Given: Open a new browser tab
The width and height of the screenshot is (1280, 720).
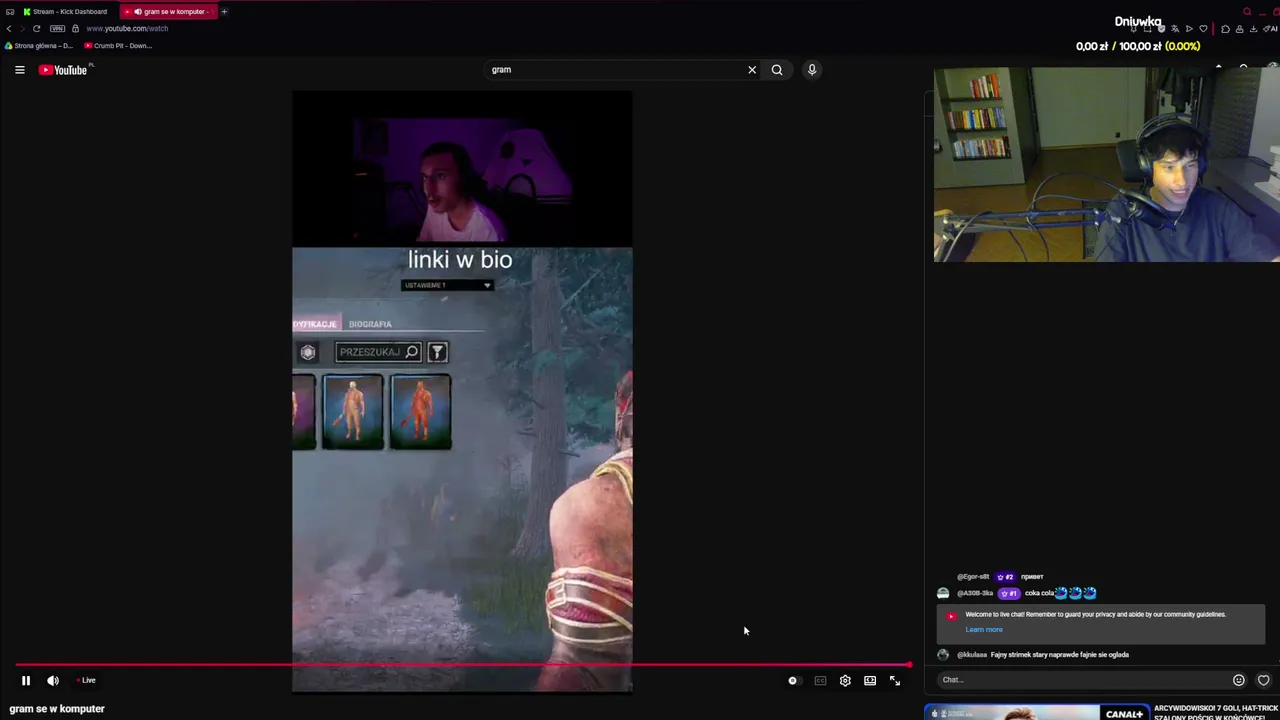Looking at the screenshot, I should [x=224, y=12].
